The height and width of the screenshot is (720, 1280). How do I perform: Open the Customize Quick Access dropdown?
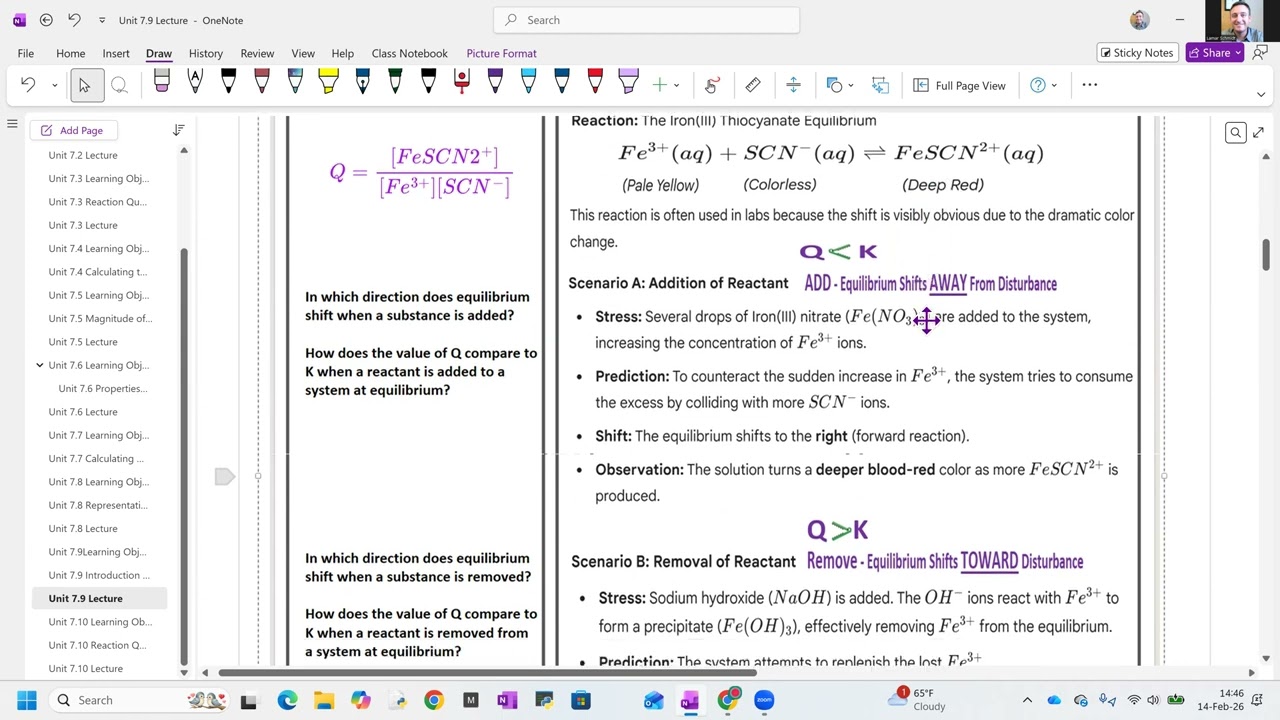coord(102,20)
